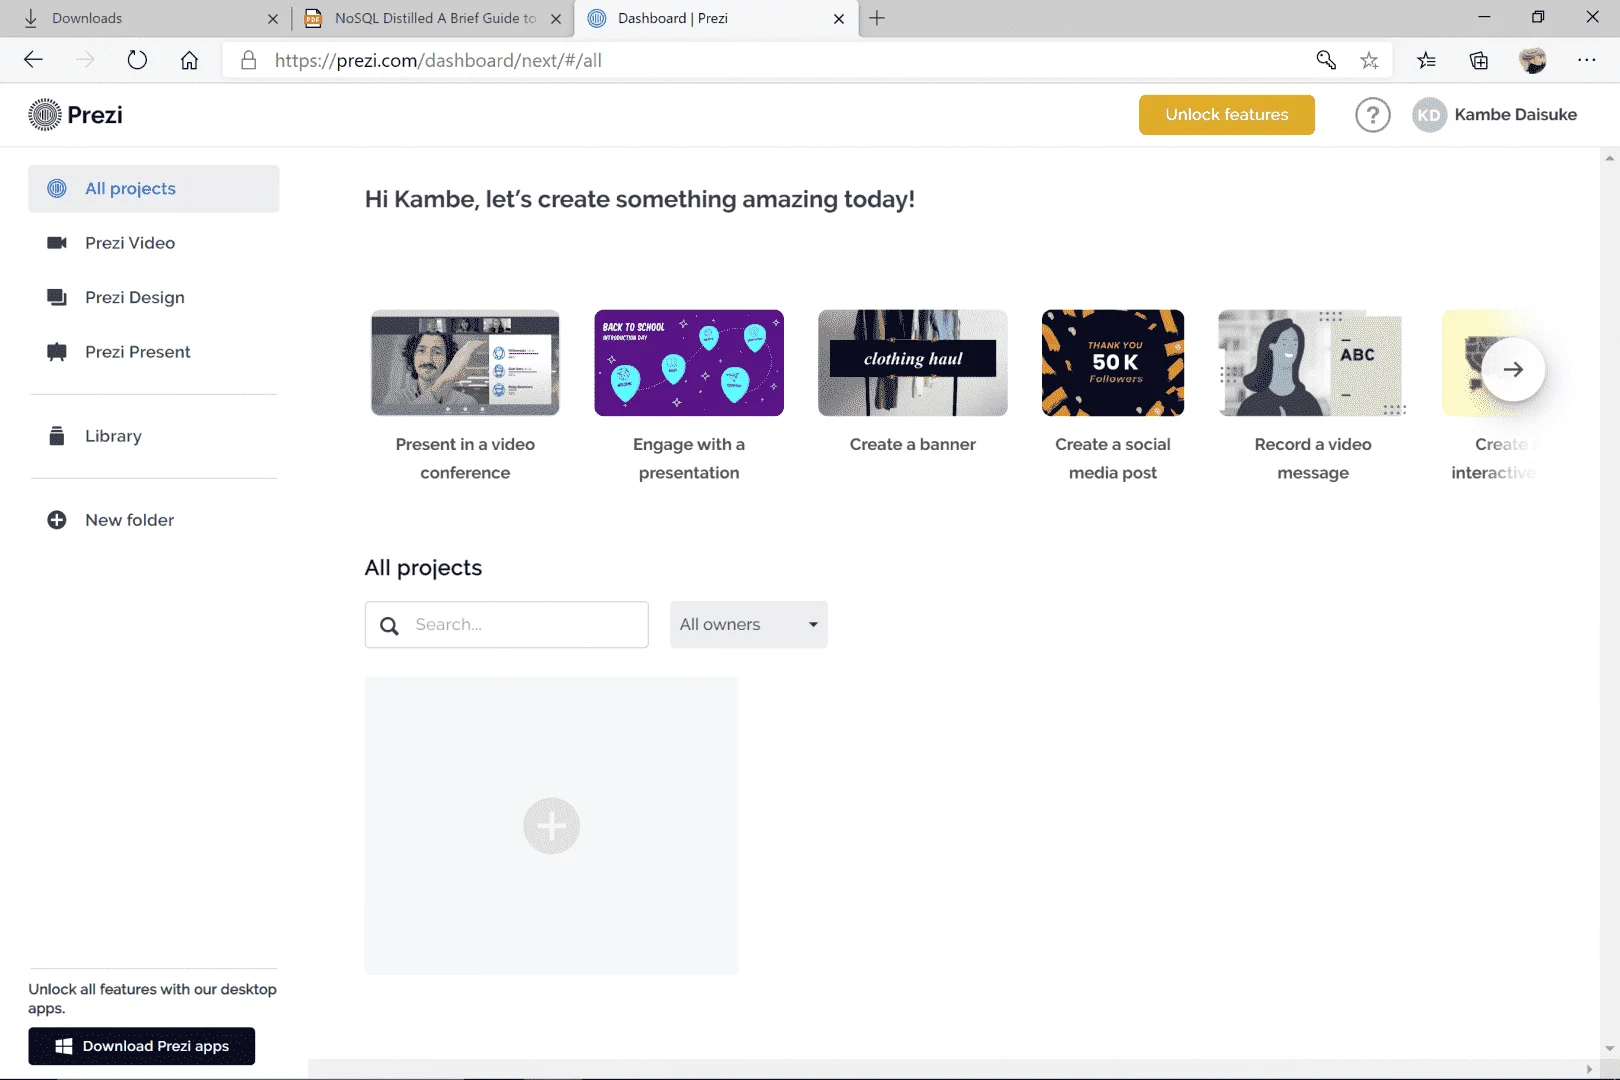This screenshot has height=1080, width=1620.
Task: Click the vertical scrollbar down arrow
Action: coord(1609,1049)
